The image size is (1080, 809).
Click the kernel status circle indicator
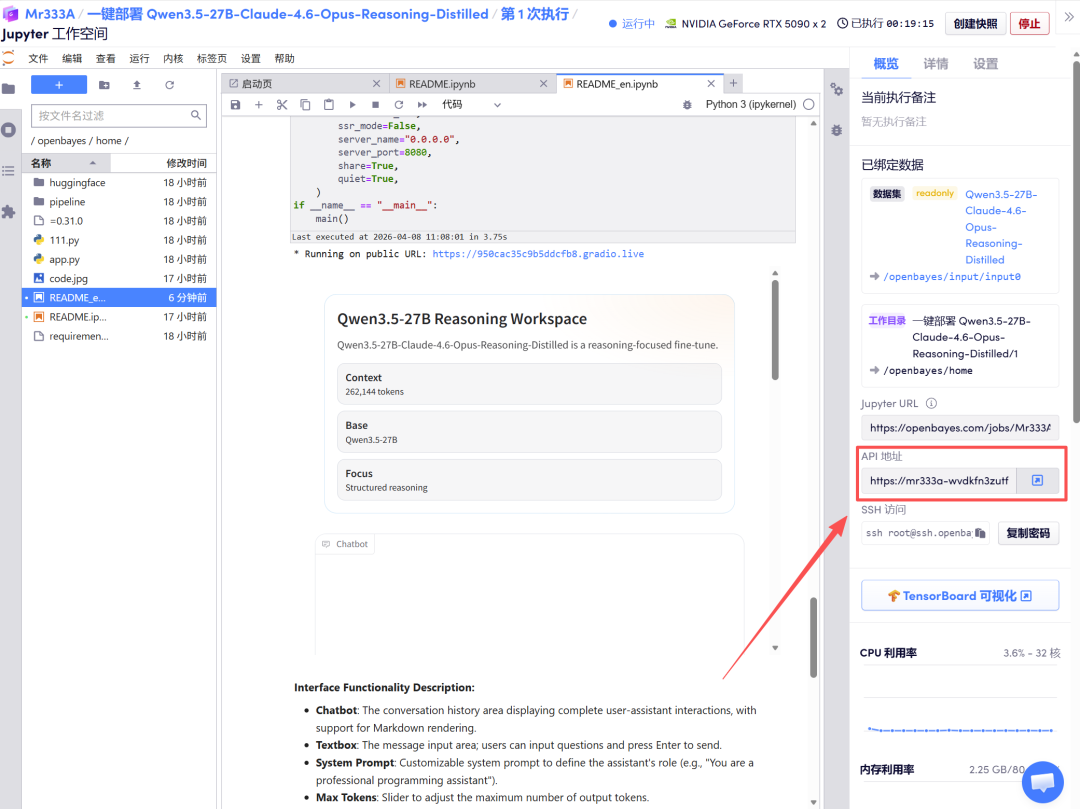(809, 105)
